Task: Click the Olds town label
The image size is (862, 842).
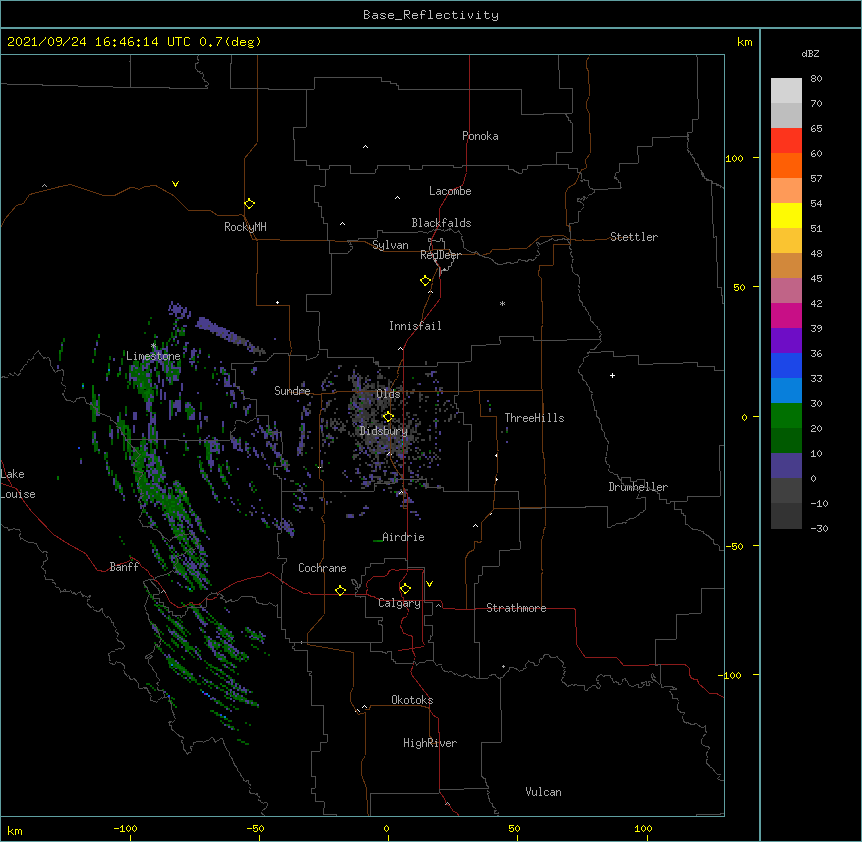Action: [388, 394]
